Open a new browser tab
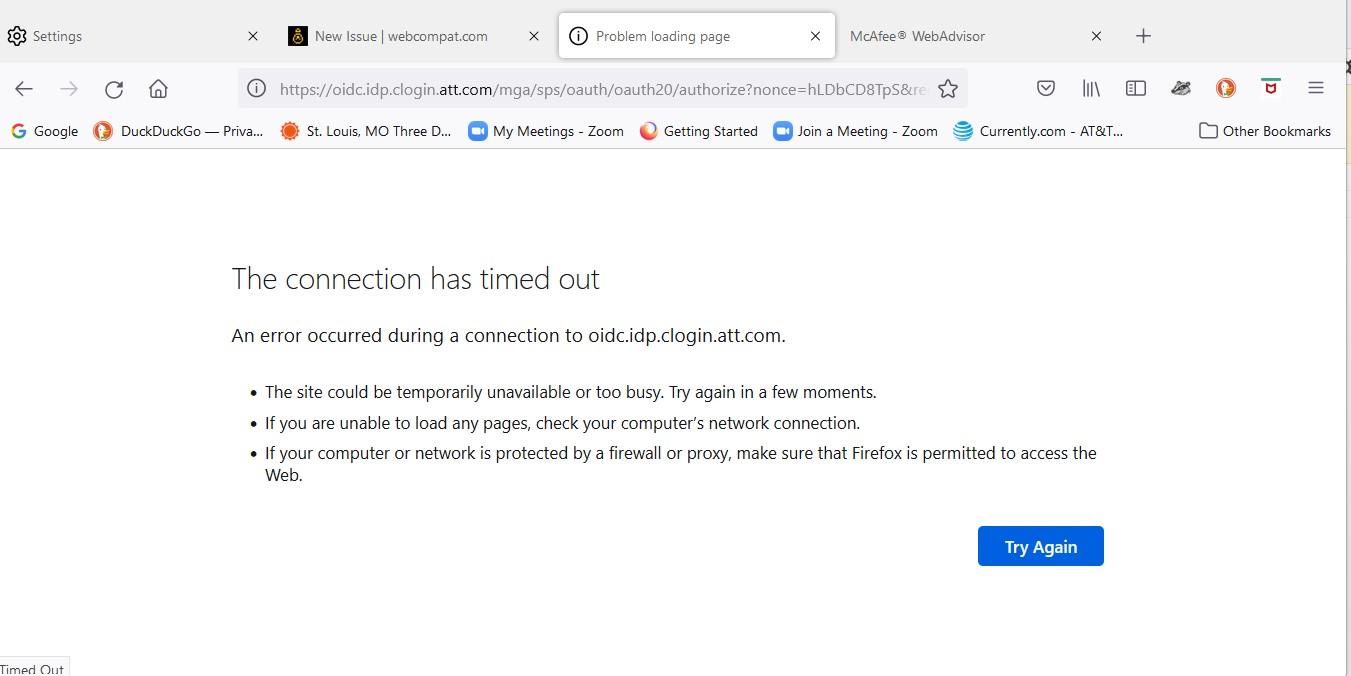The image size is (1351, 676). [1142, 36]
